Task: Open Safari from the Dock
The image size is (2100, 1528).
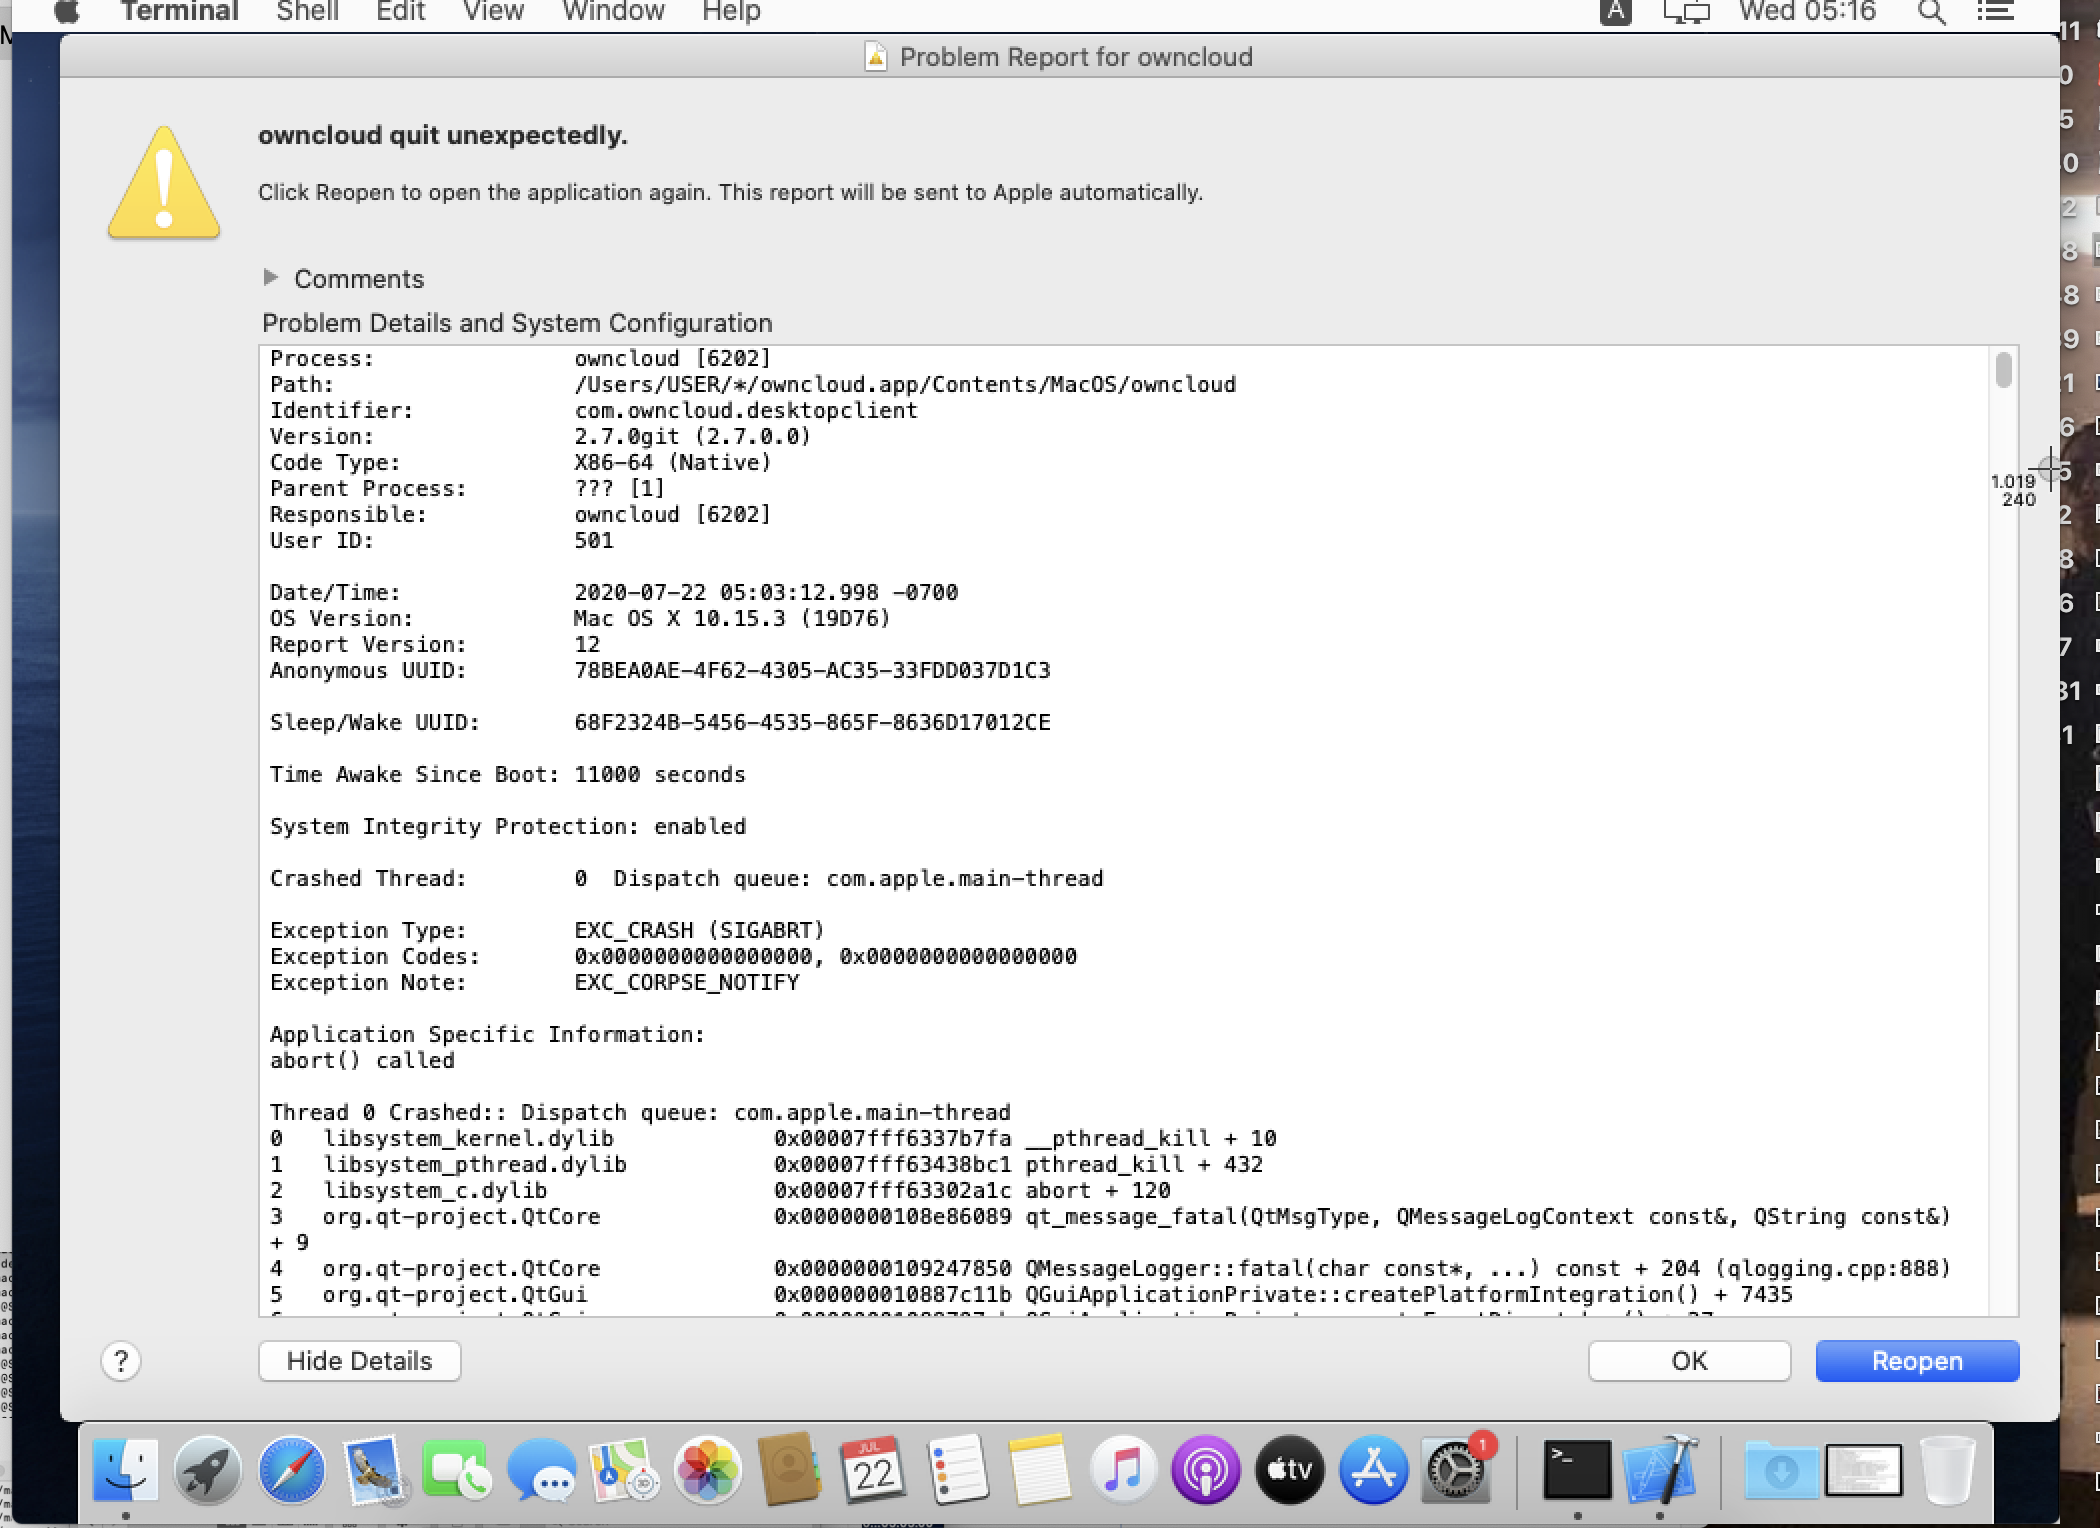Action: (x=291, y=1471)
